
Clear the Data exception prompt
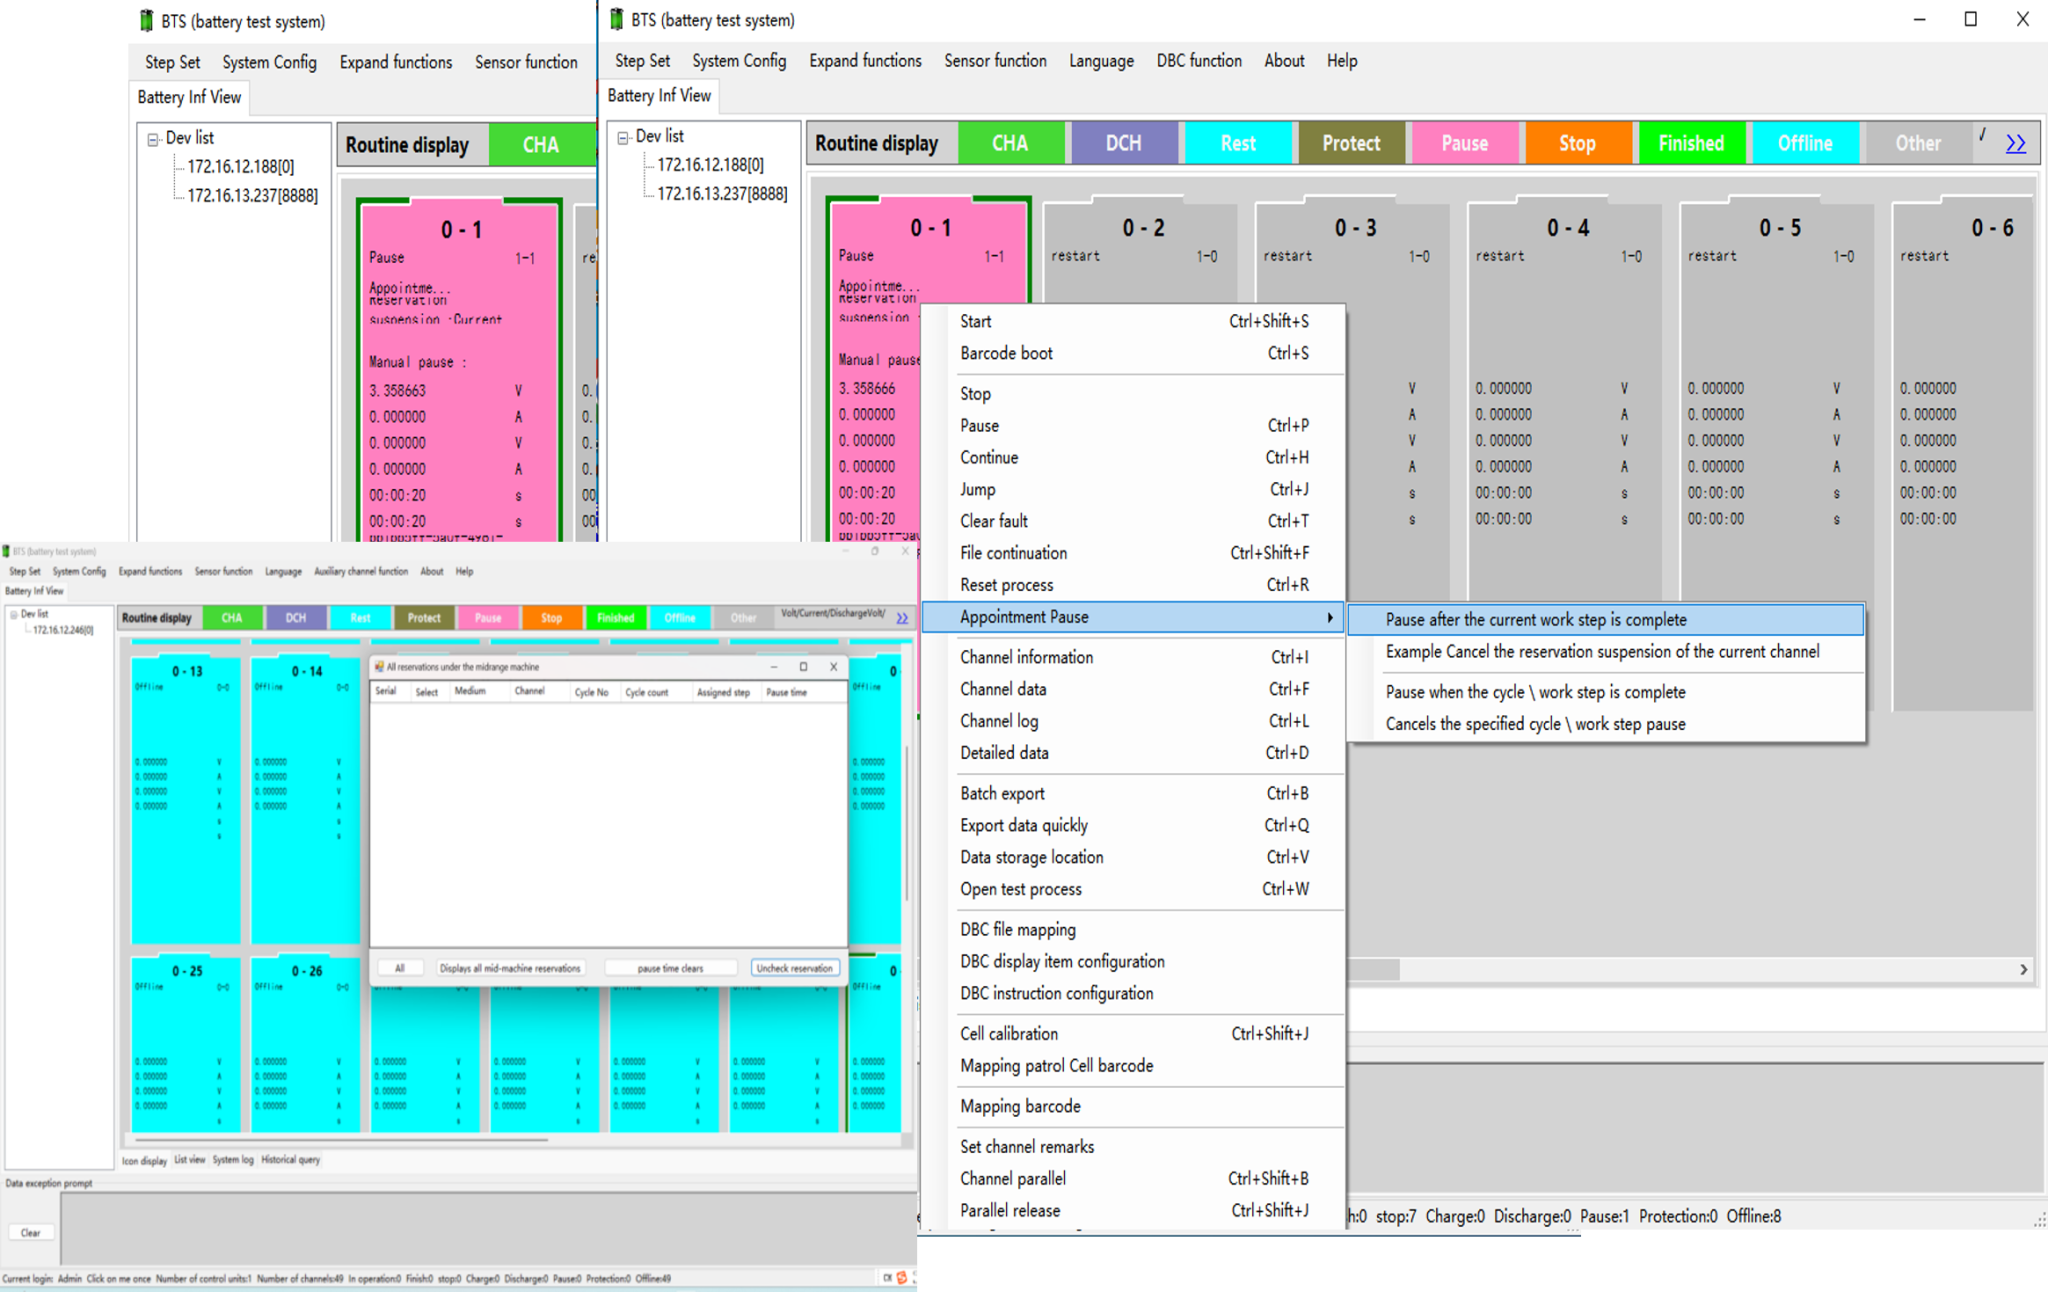31,1232
